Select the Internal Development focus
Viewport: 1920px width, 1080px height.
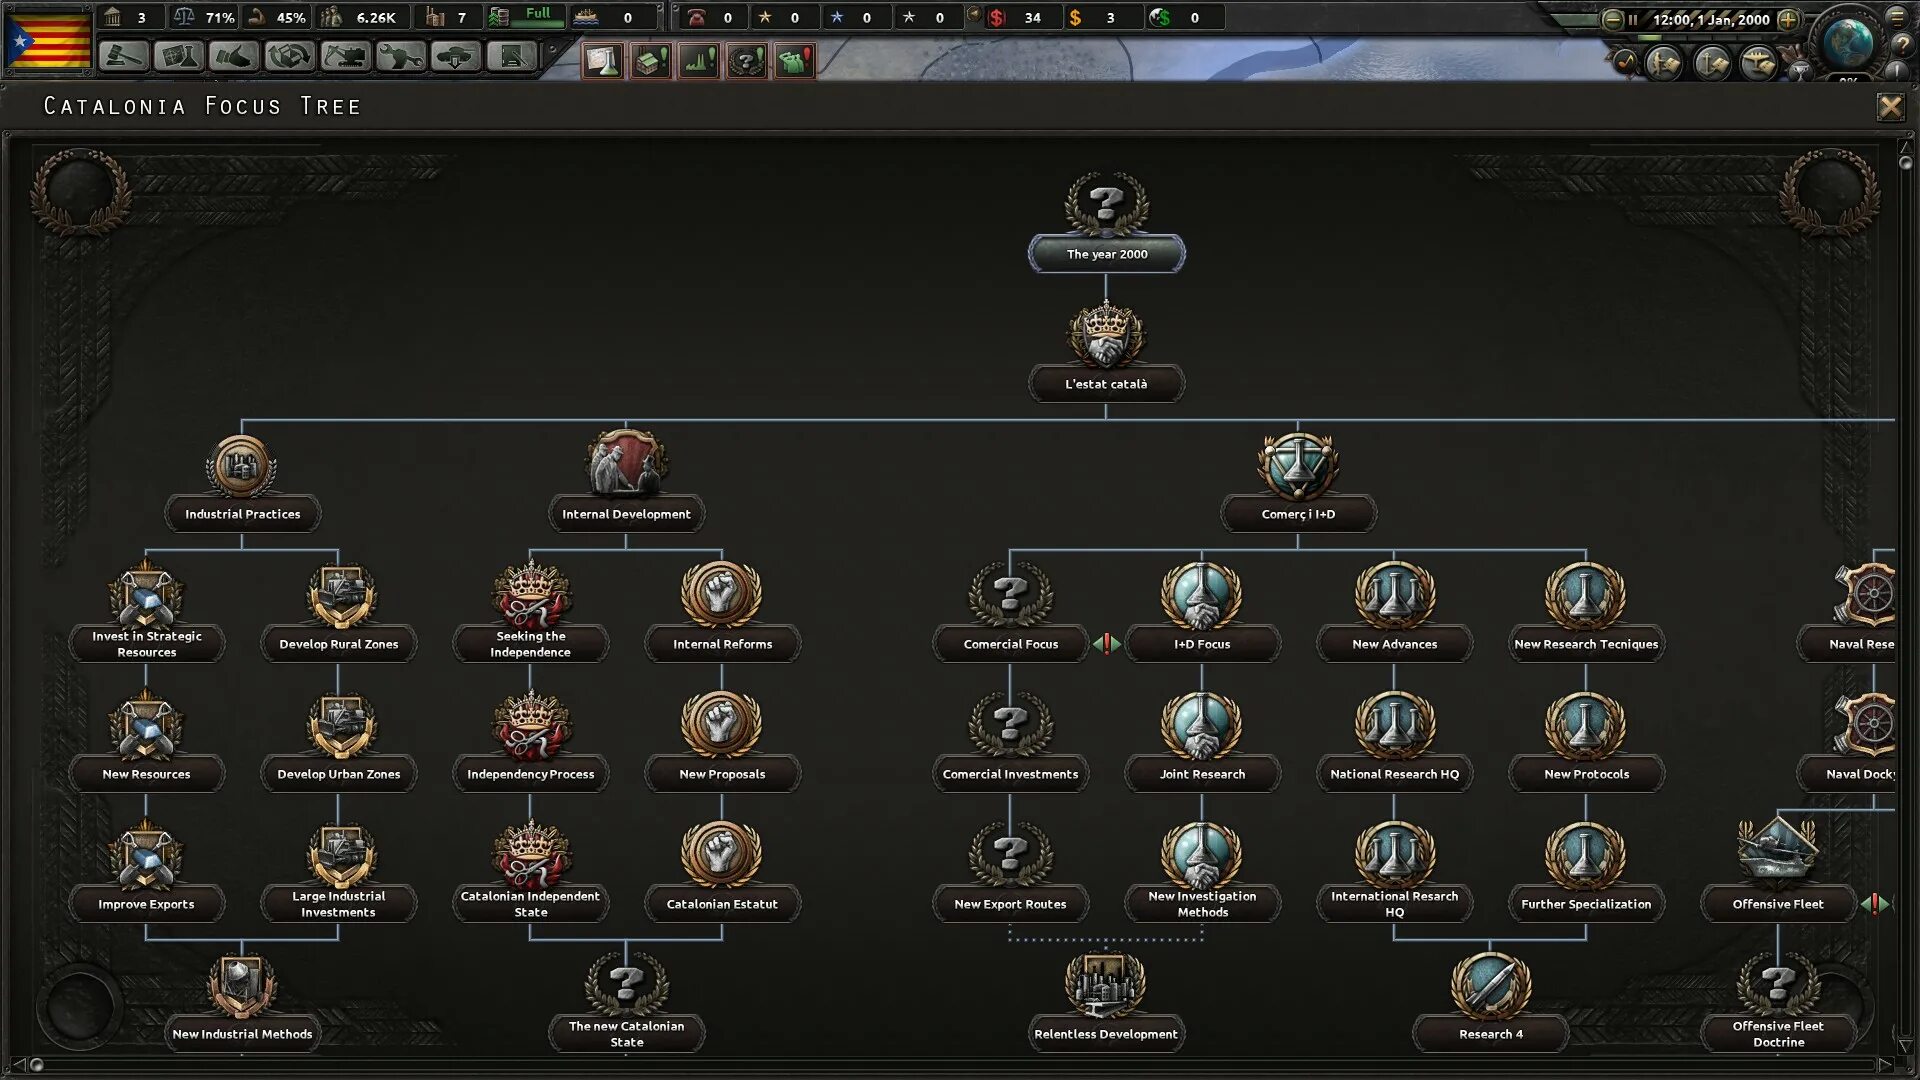pyautogui.click(x=626, y=483)
